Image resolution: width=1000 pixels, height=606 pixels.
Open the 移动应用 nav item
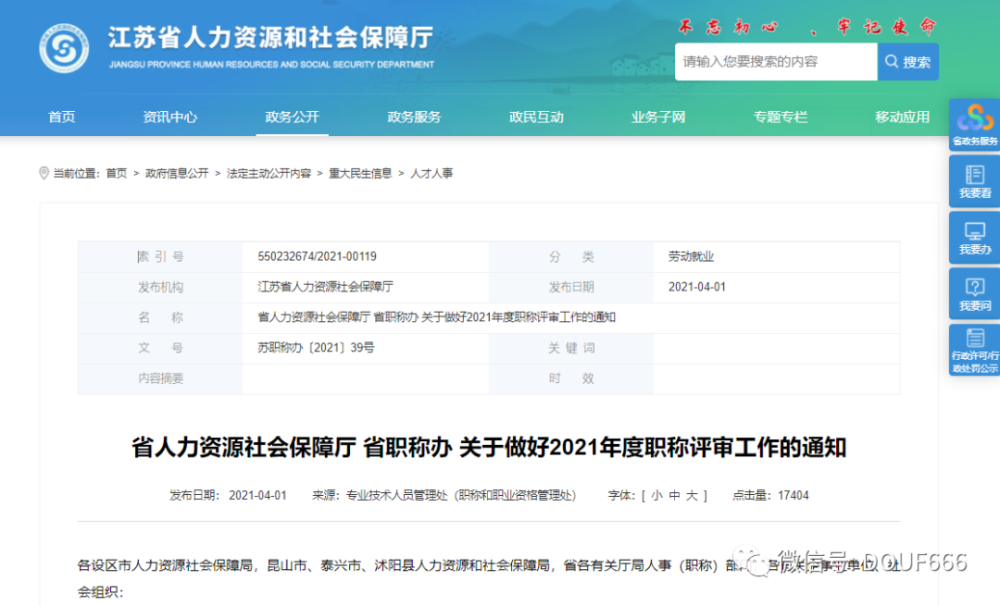point(902,117)
